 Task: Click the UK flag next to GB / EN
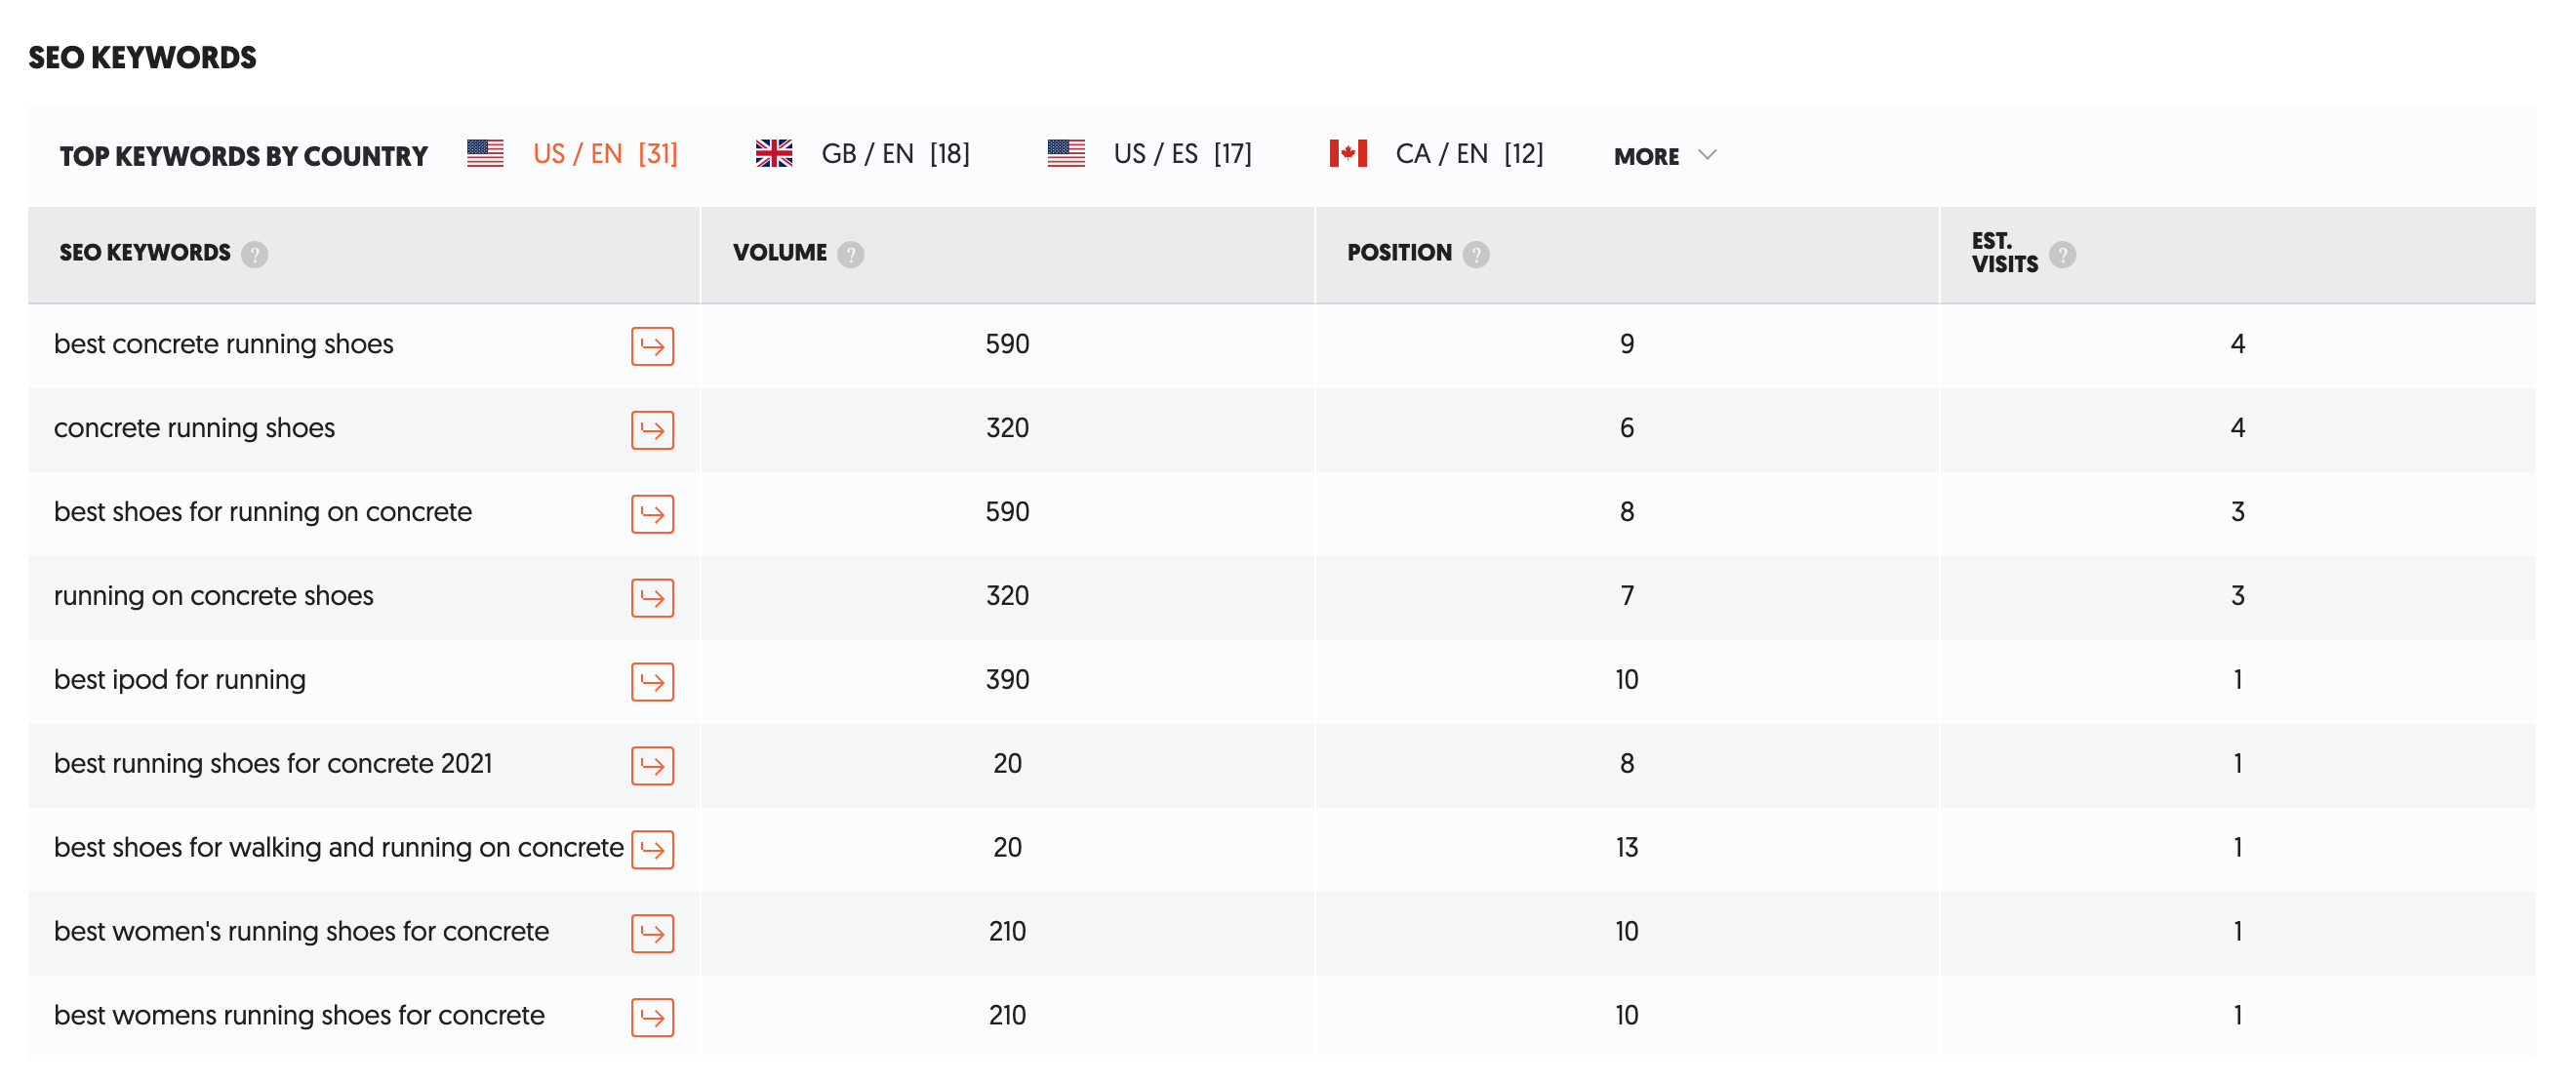coord(773,153)
